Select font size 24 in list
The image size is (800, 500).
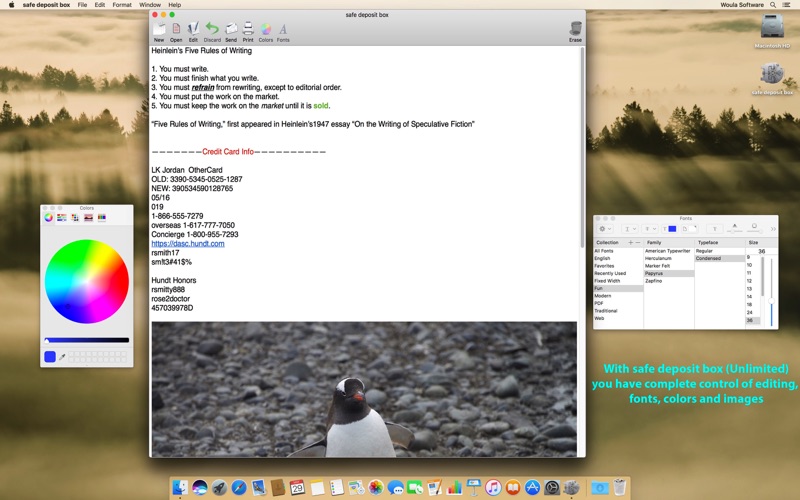coord(753,312)
